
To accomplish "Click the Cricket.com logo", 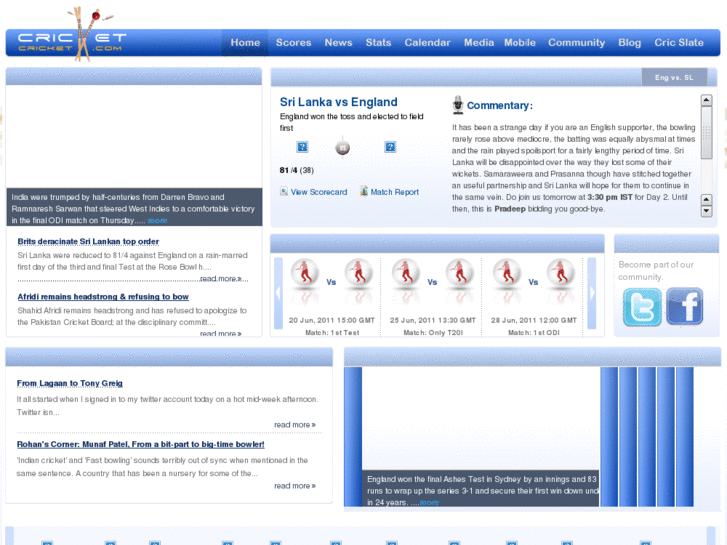I will (72, 35).
